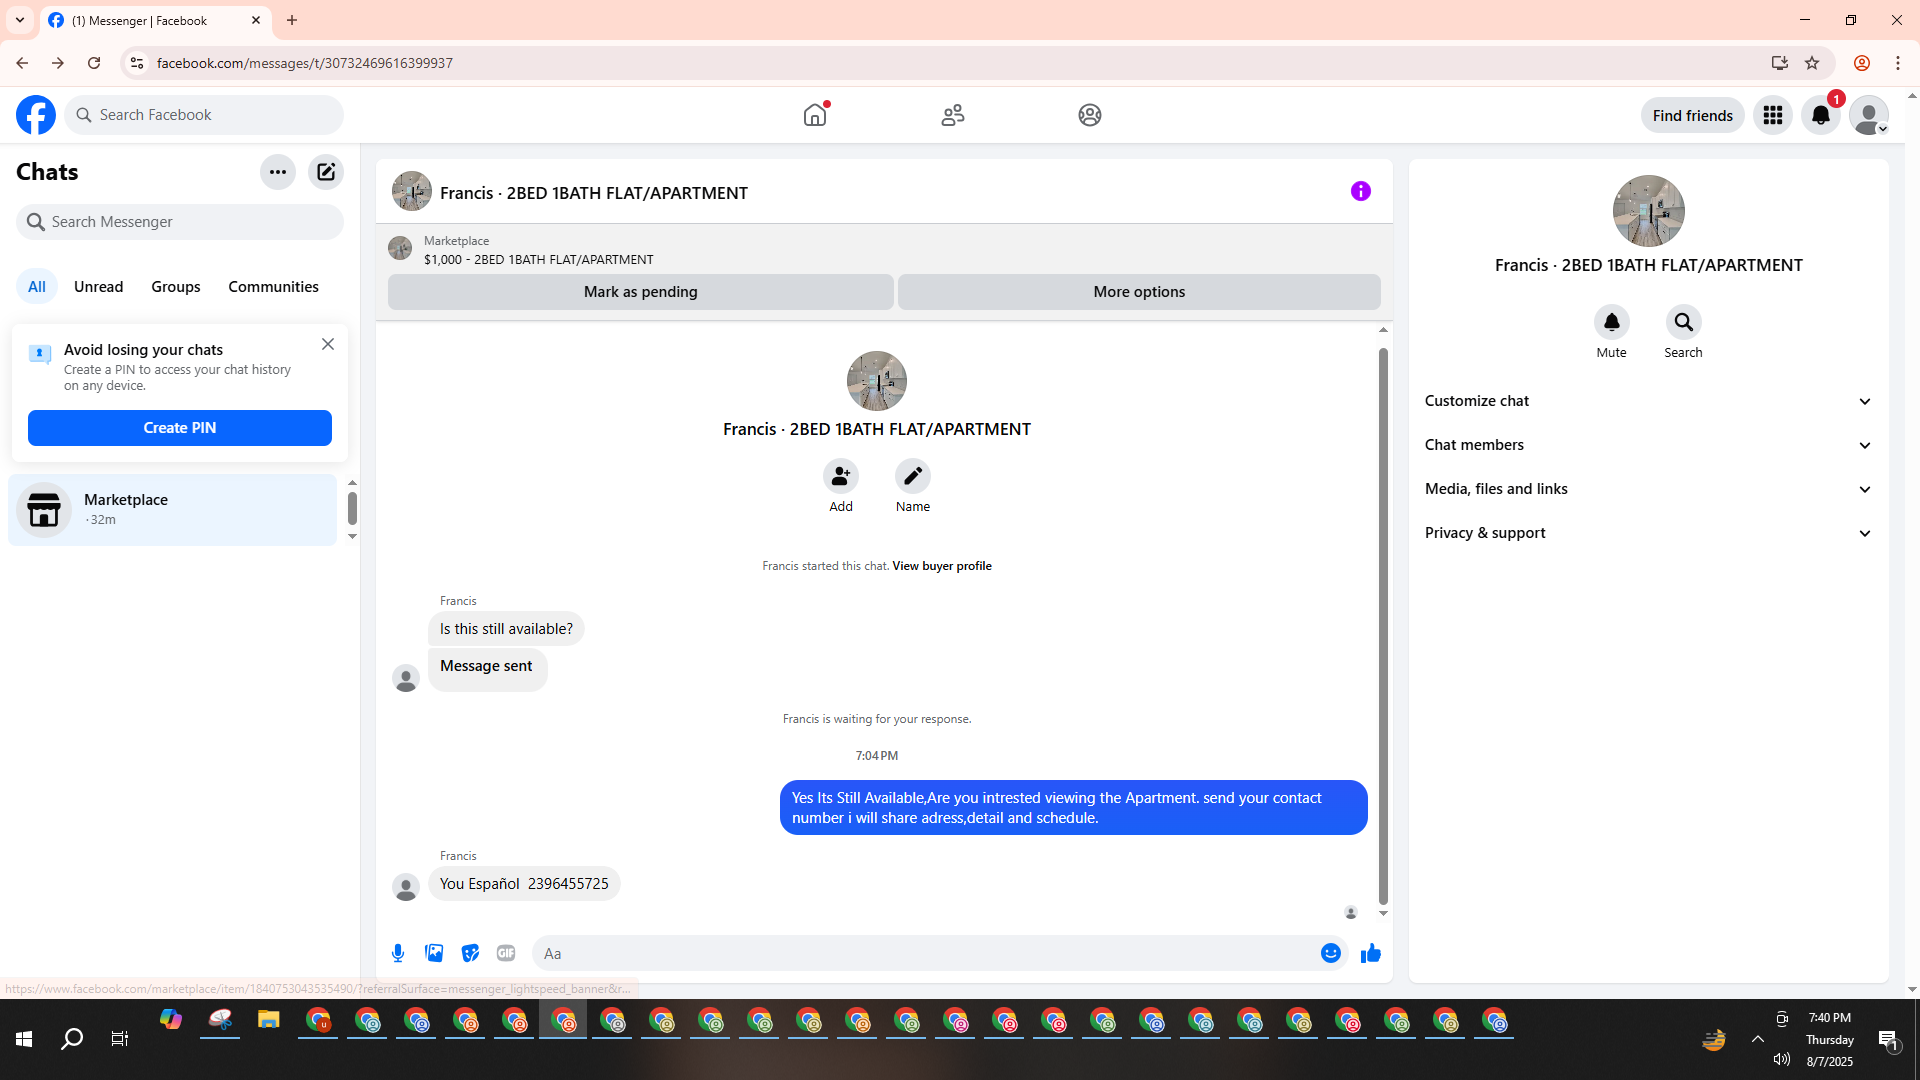
Task: Open the Marketplace chat in the list
Action: click(x=173, y=510)
